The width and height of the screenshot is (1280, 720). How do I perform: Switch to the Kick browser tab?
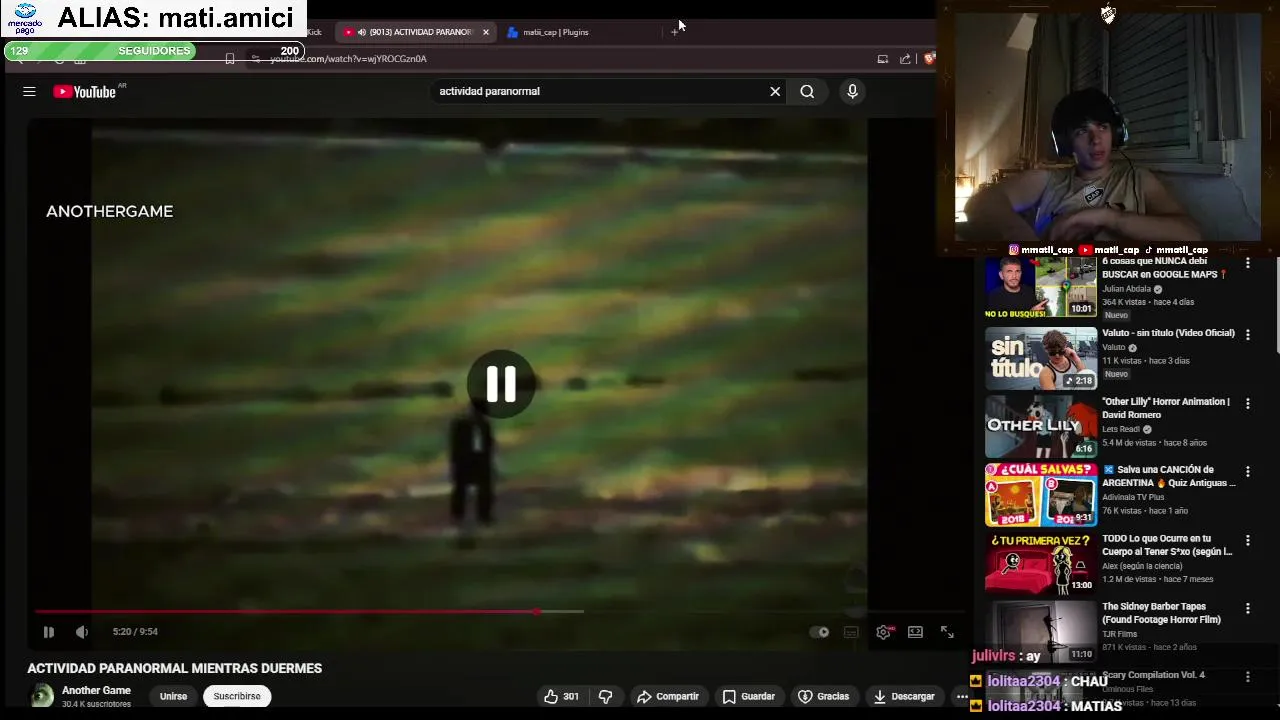314,32
